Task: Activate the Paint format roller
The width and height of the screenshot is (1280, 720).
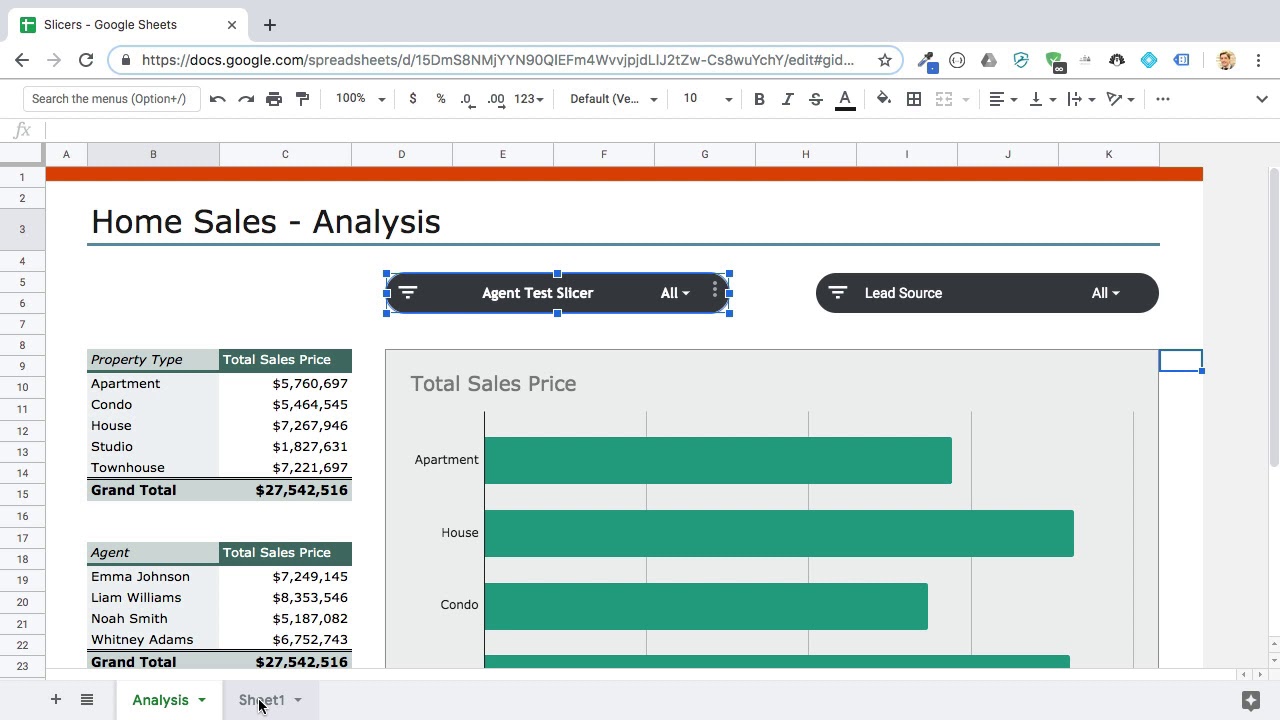Action: [x=302, y=99]
